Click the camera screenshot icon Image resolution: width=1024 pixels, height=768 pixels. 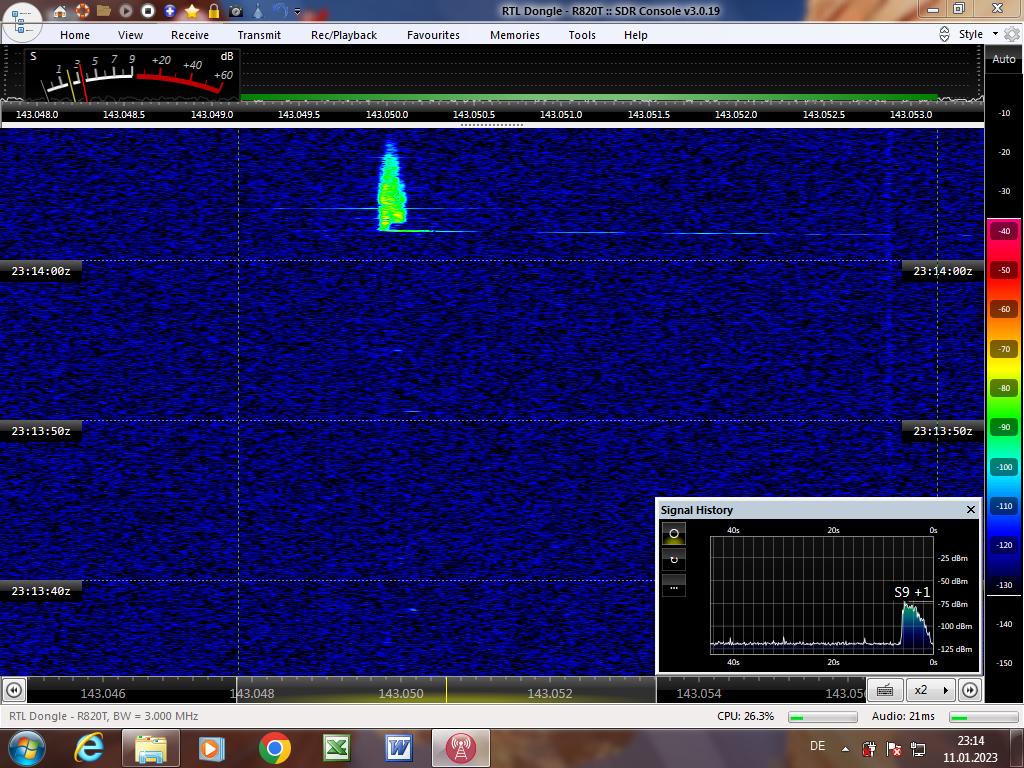click(236, 11)
